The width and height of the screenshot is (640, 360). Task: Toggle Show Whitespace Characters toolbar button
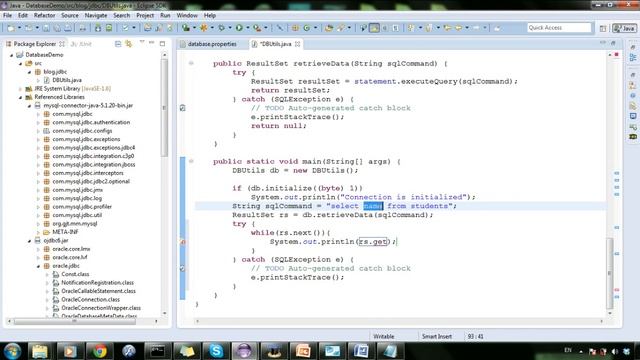[x=395, y=28]
